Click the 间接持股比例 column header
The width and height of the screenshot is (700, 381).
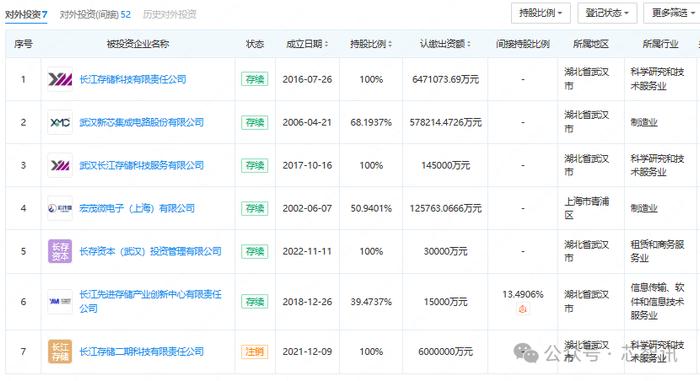point(522,44)
